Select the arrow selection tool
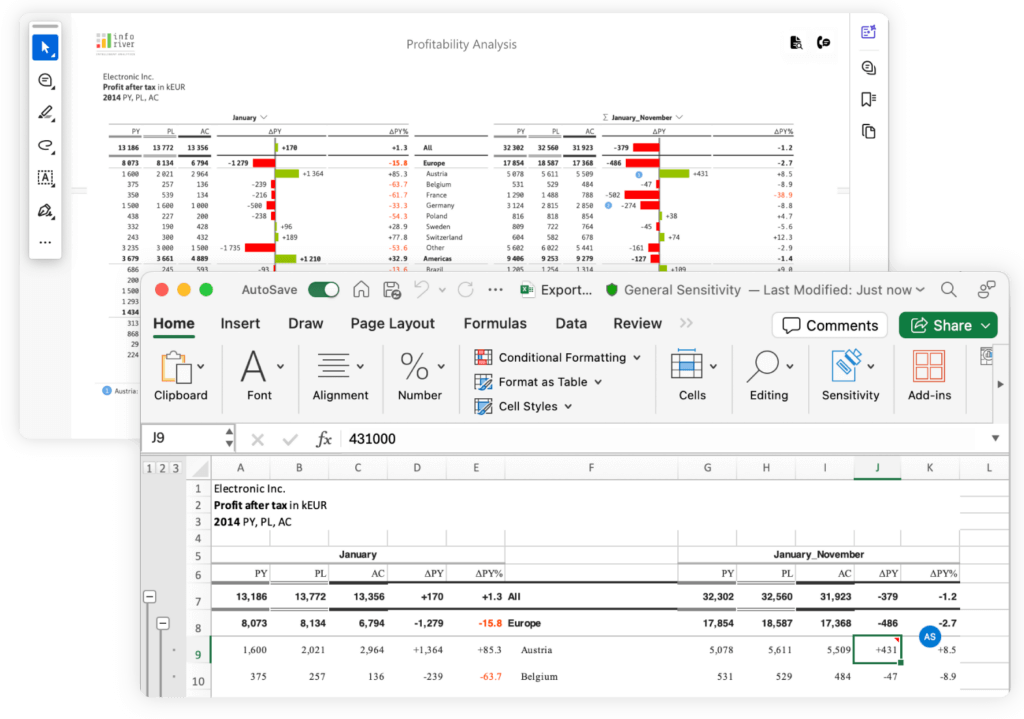The width and height of the screenshot is (1024, 719). click(45, 47)
